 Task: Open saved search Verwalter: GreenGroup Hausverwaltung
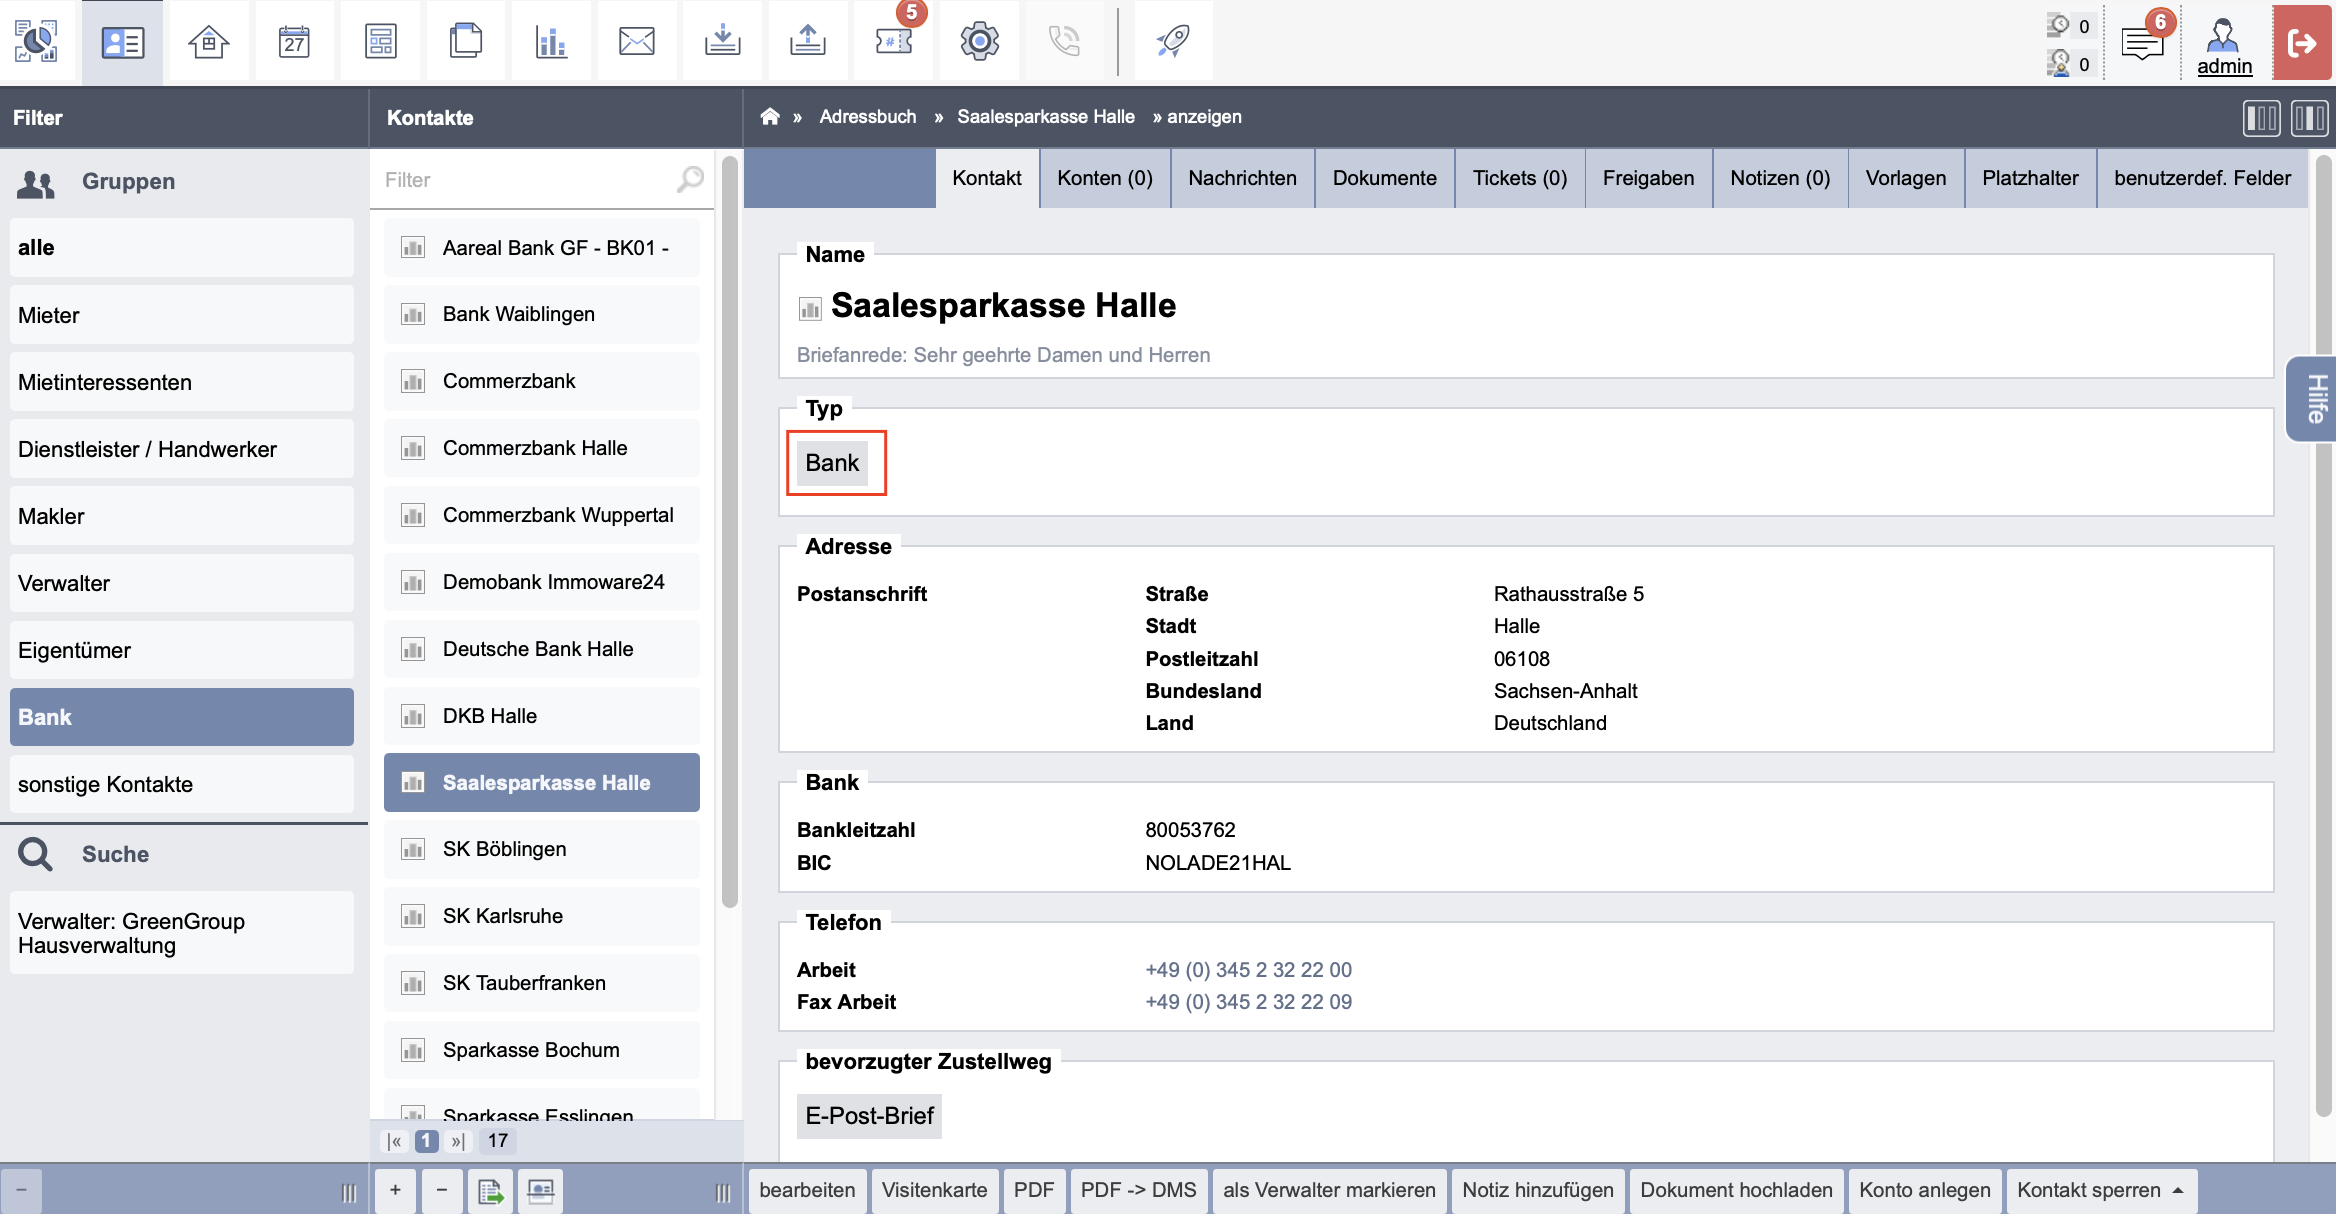pyautogui.click(x=182, y=933)
